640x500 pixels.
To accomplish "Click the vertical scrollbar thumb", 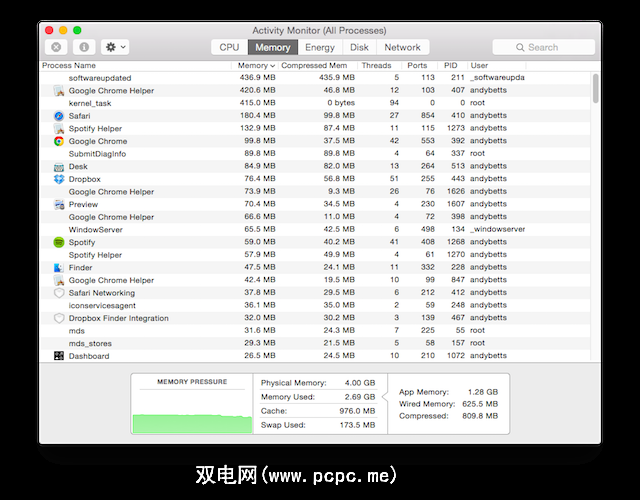I will (x=596, y=89).
